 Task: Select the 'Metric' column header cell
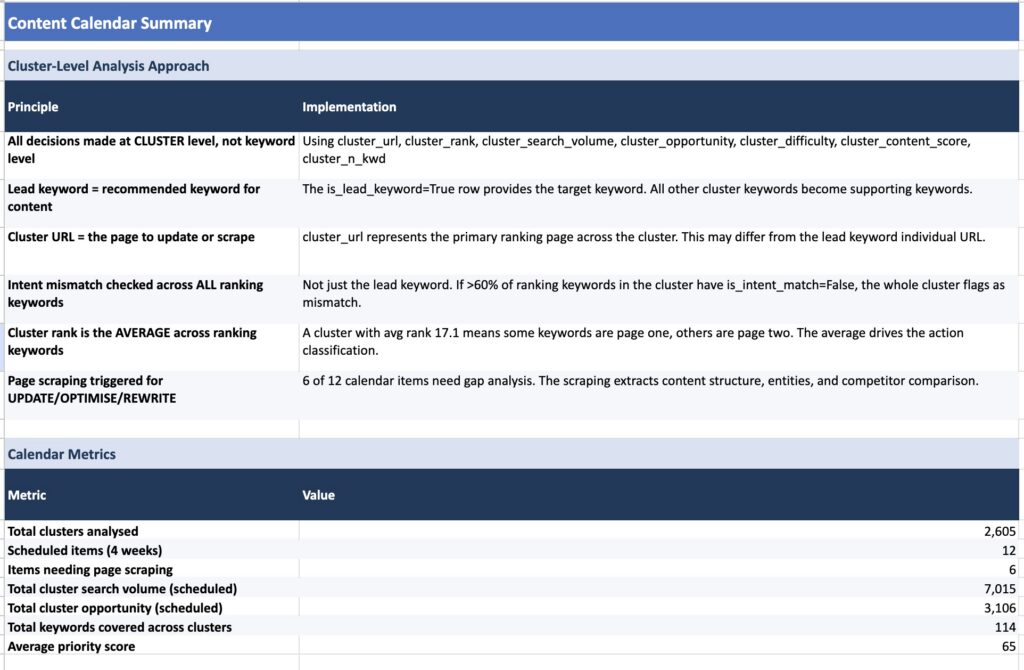[x=152, y=494]
